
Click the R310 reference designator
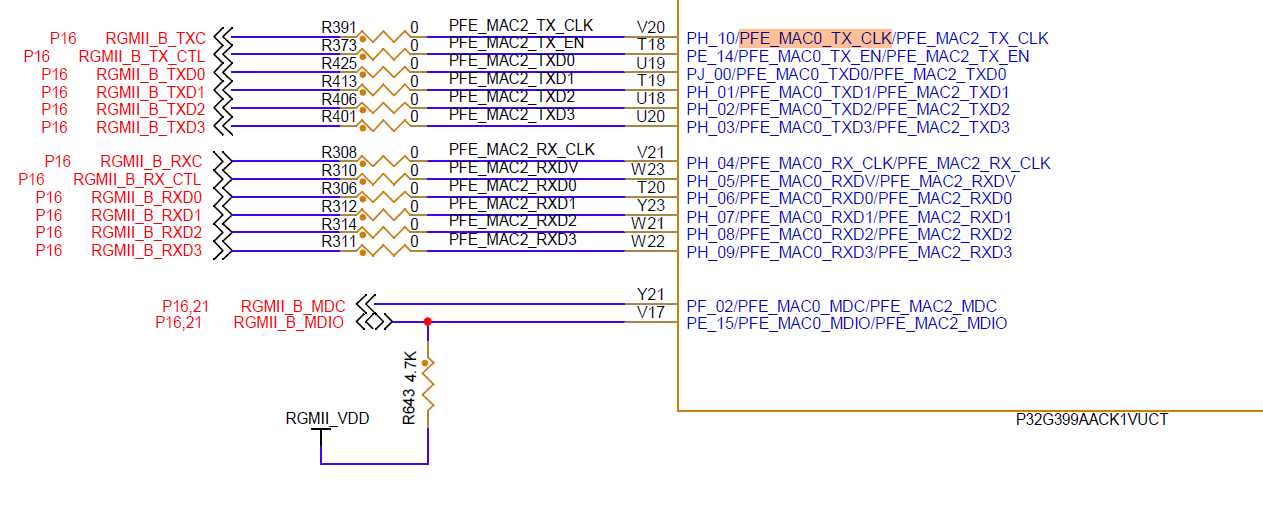[339, 170]
